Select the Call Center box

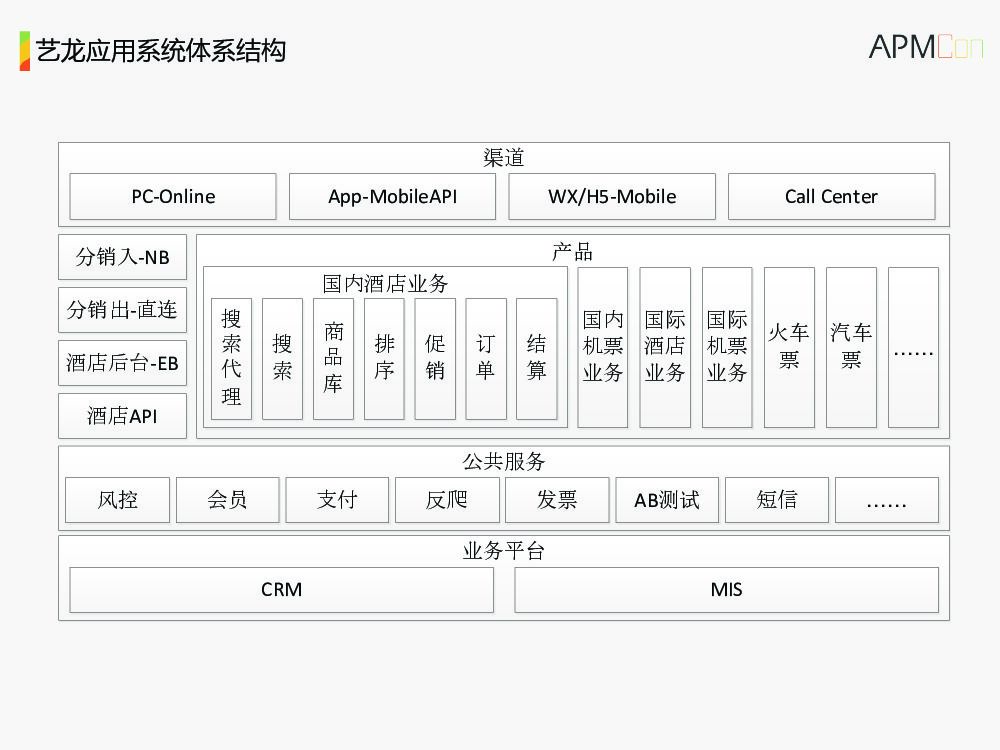click(831, 197)
